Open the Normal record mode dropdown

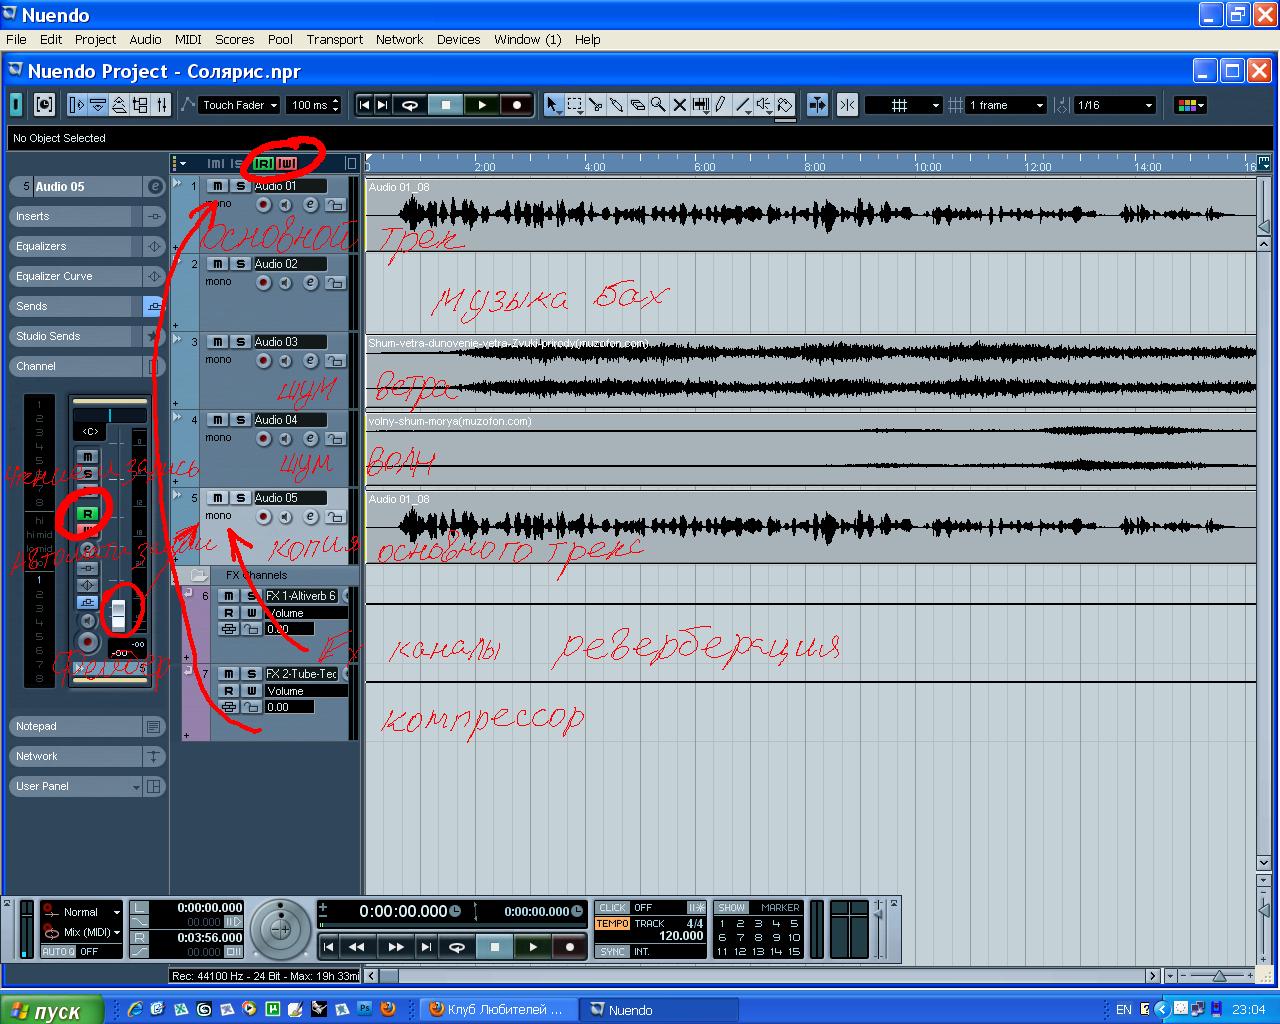point(90,912)
